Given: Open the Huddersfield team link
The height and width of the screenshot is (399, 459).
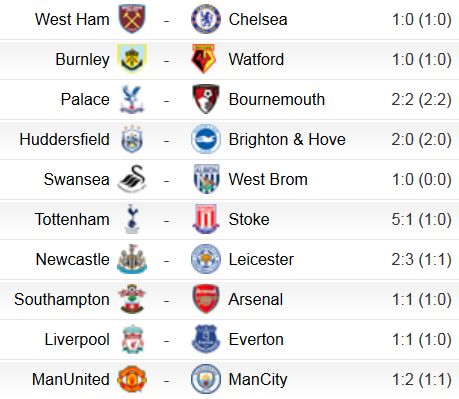Looking at the screenshot, I should pos(64,139).
